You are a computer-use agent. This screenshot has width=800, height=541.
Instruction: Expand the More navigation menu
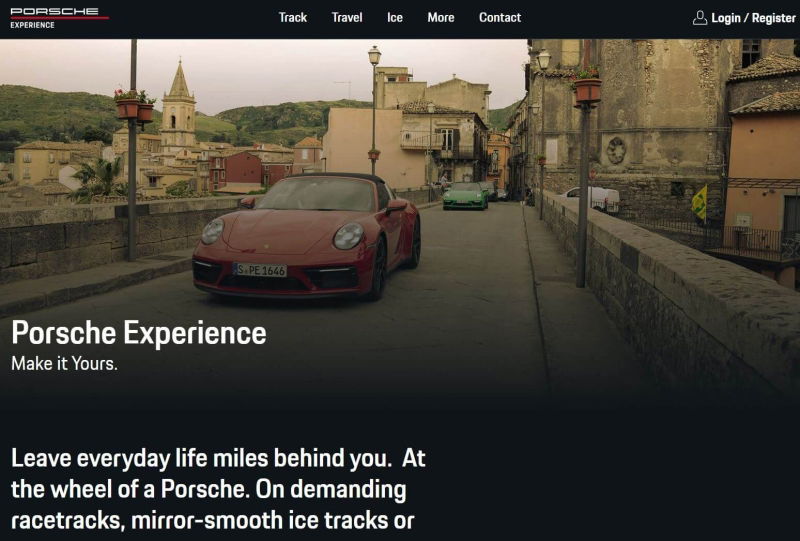[x=441, y=18]
